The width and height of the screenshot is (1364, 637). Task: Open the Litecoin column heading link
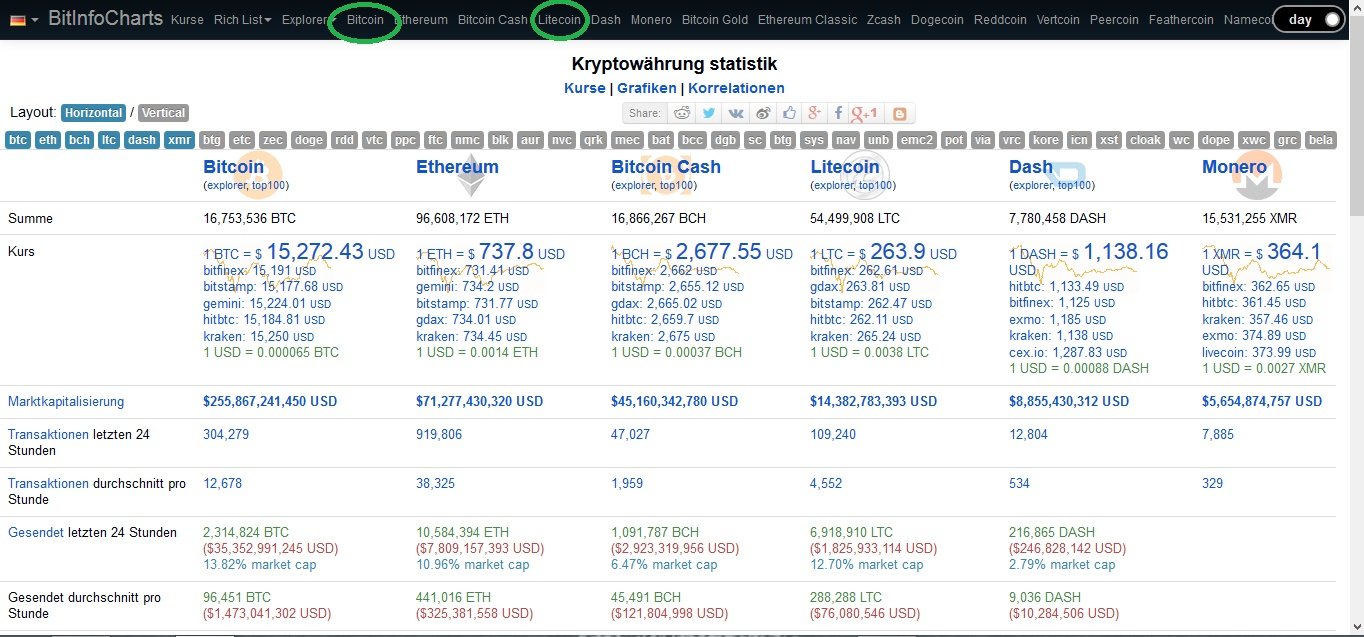click(845, 167)
